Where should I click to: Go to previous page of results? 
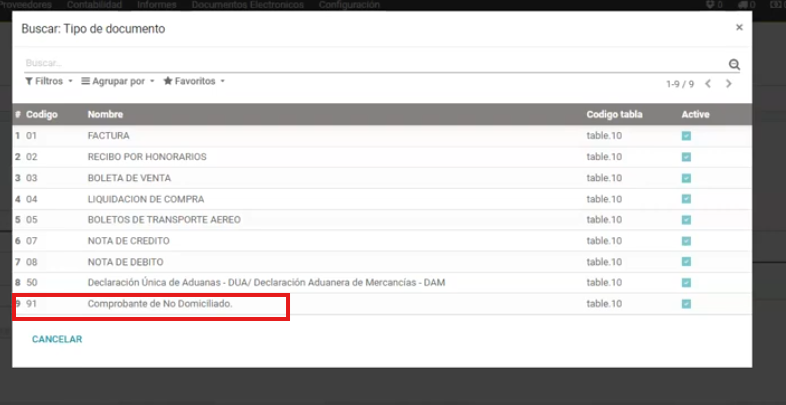708,83
